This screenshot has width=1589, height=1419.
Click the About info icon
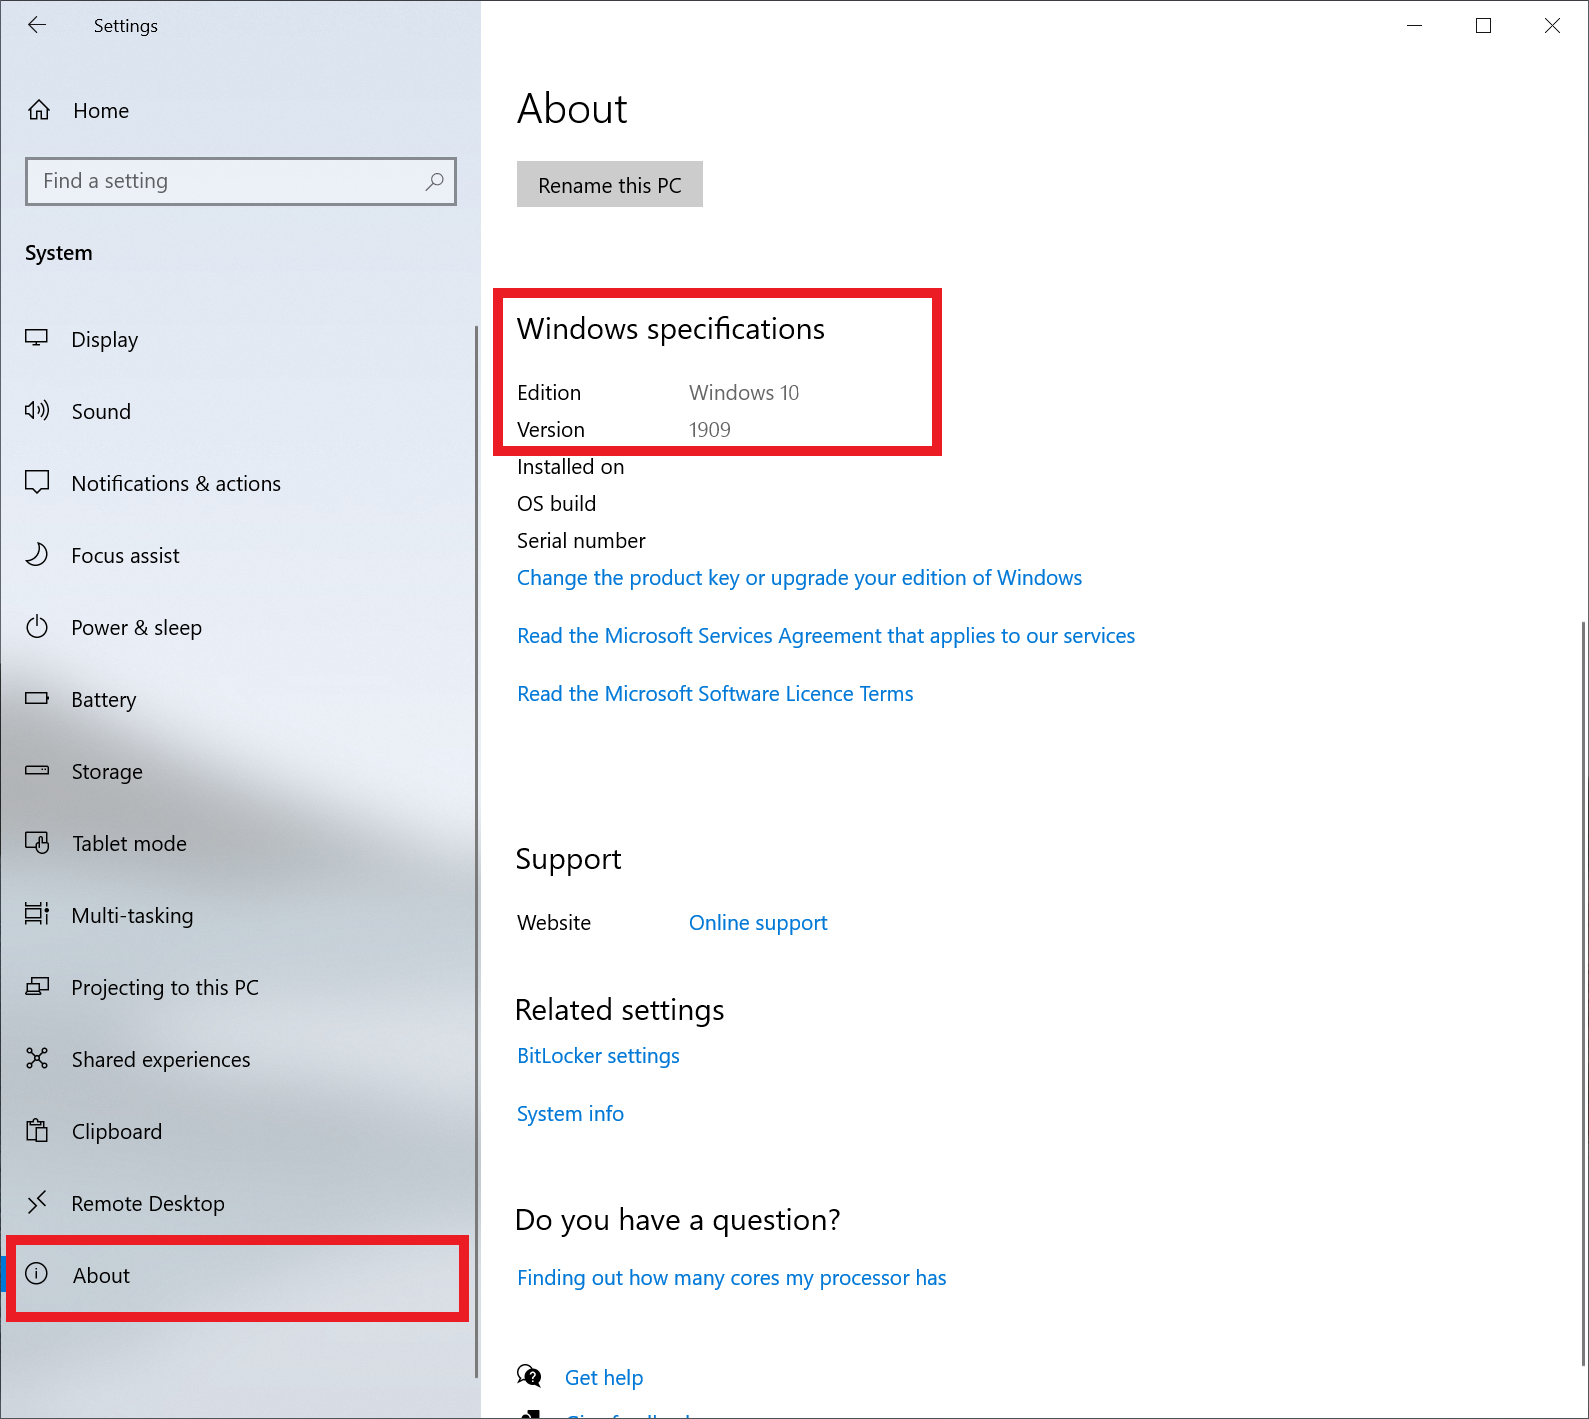click(x=37, y=1274)
